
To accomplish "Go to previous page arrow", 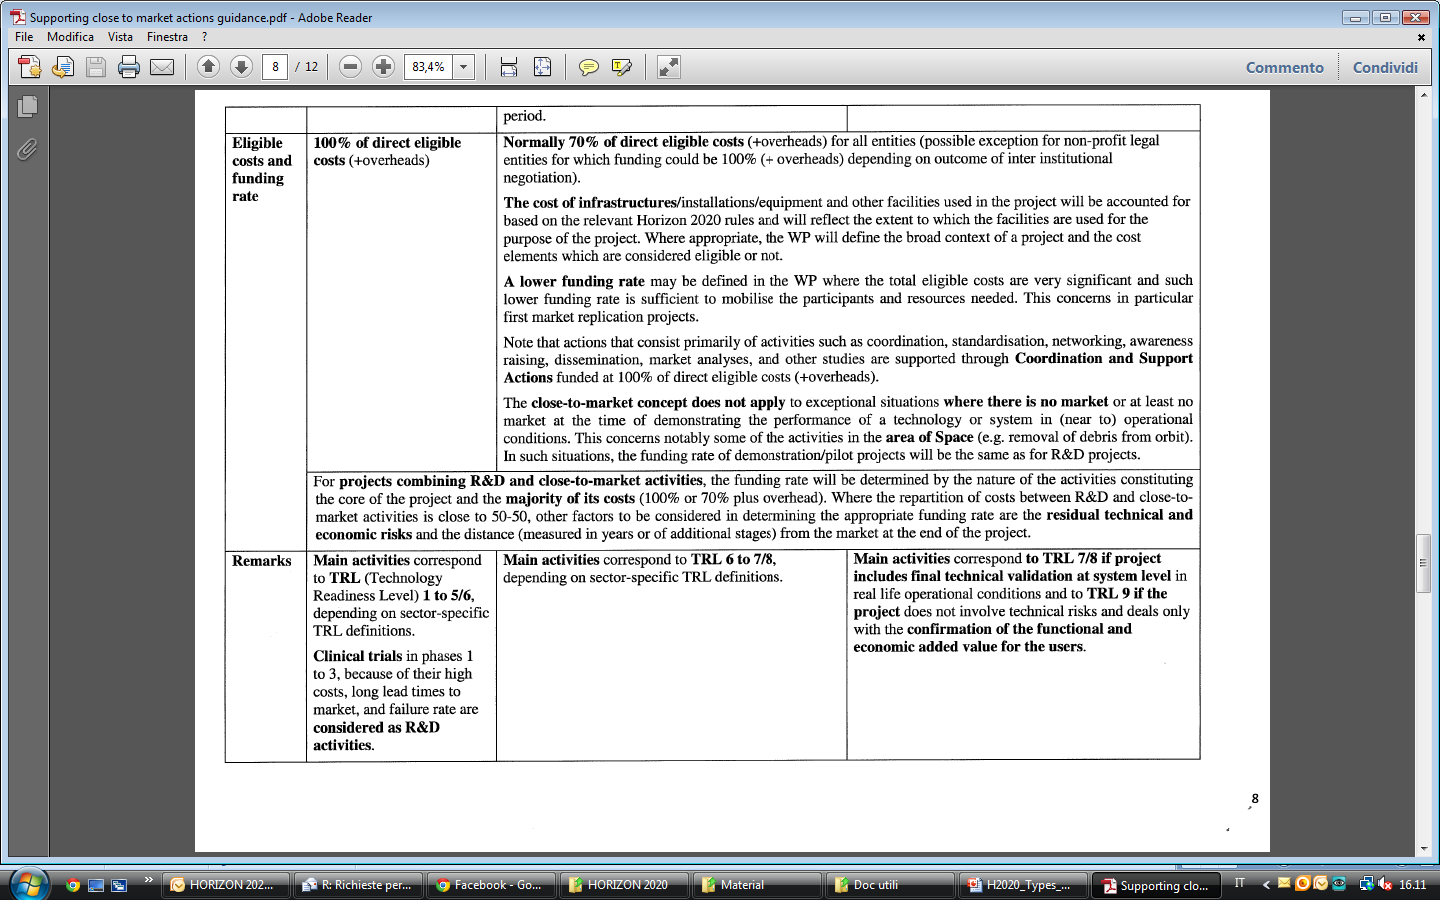I will [208, 67].
